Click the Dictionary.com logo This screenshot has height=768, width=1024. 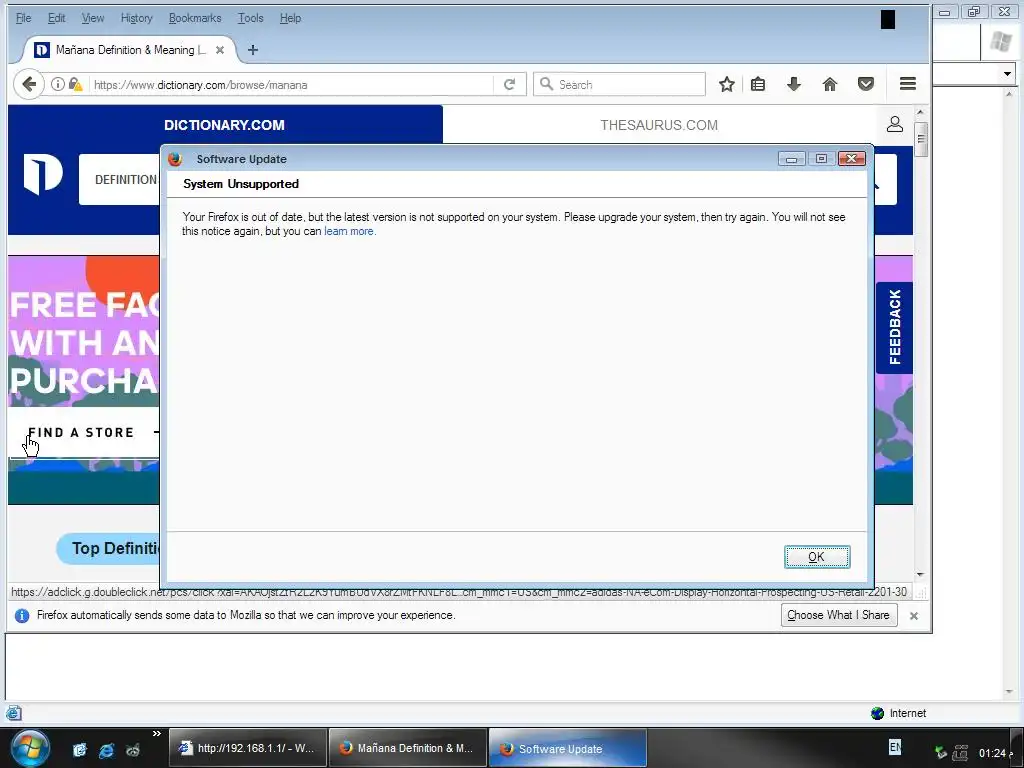pyautogui.click(x=43, y=175)
